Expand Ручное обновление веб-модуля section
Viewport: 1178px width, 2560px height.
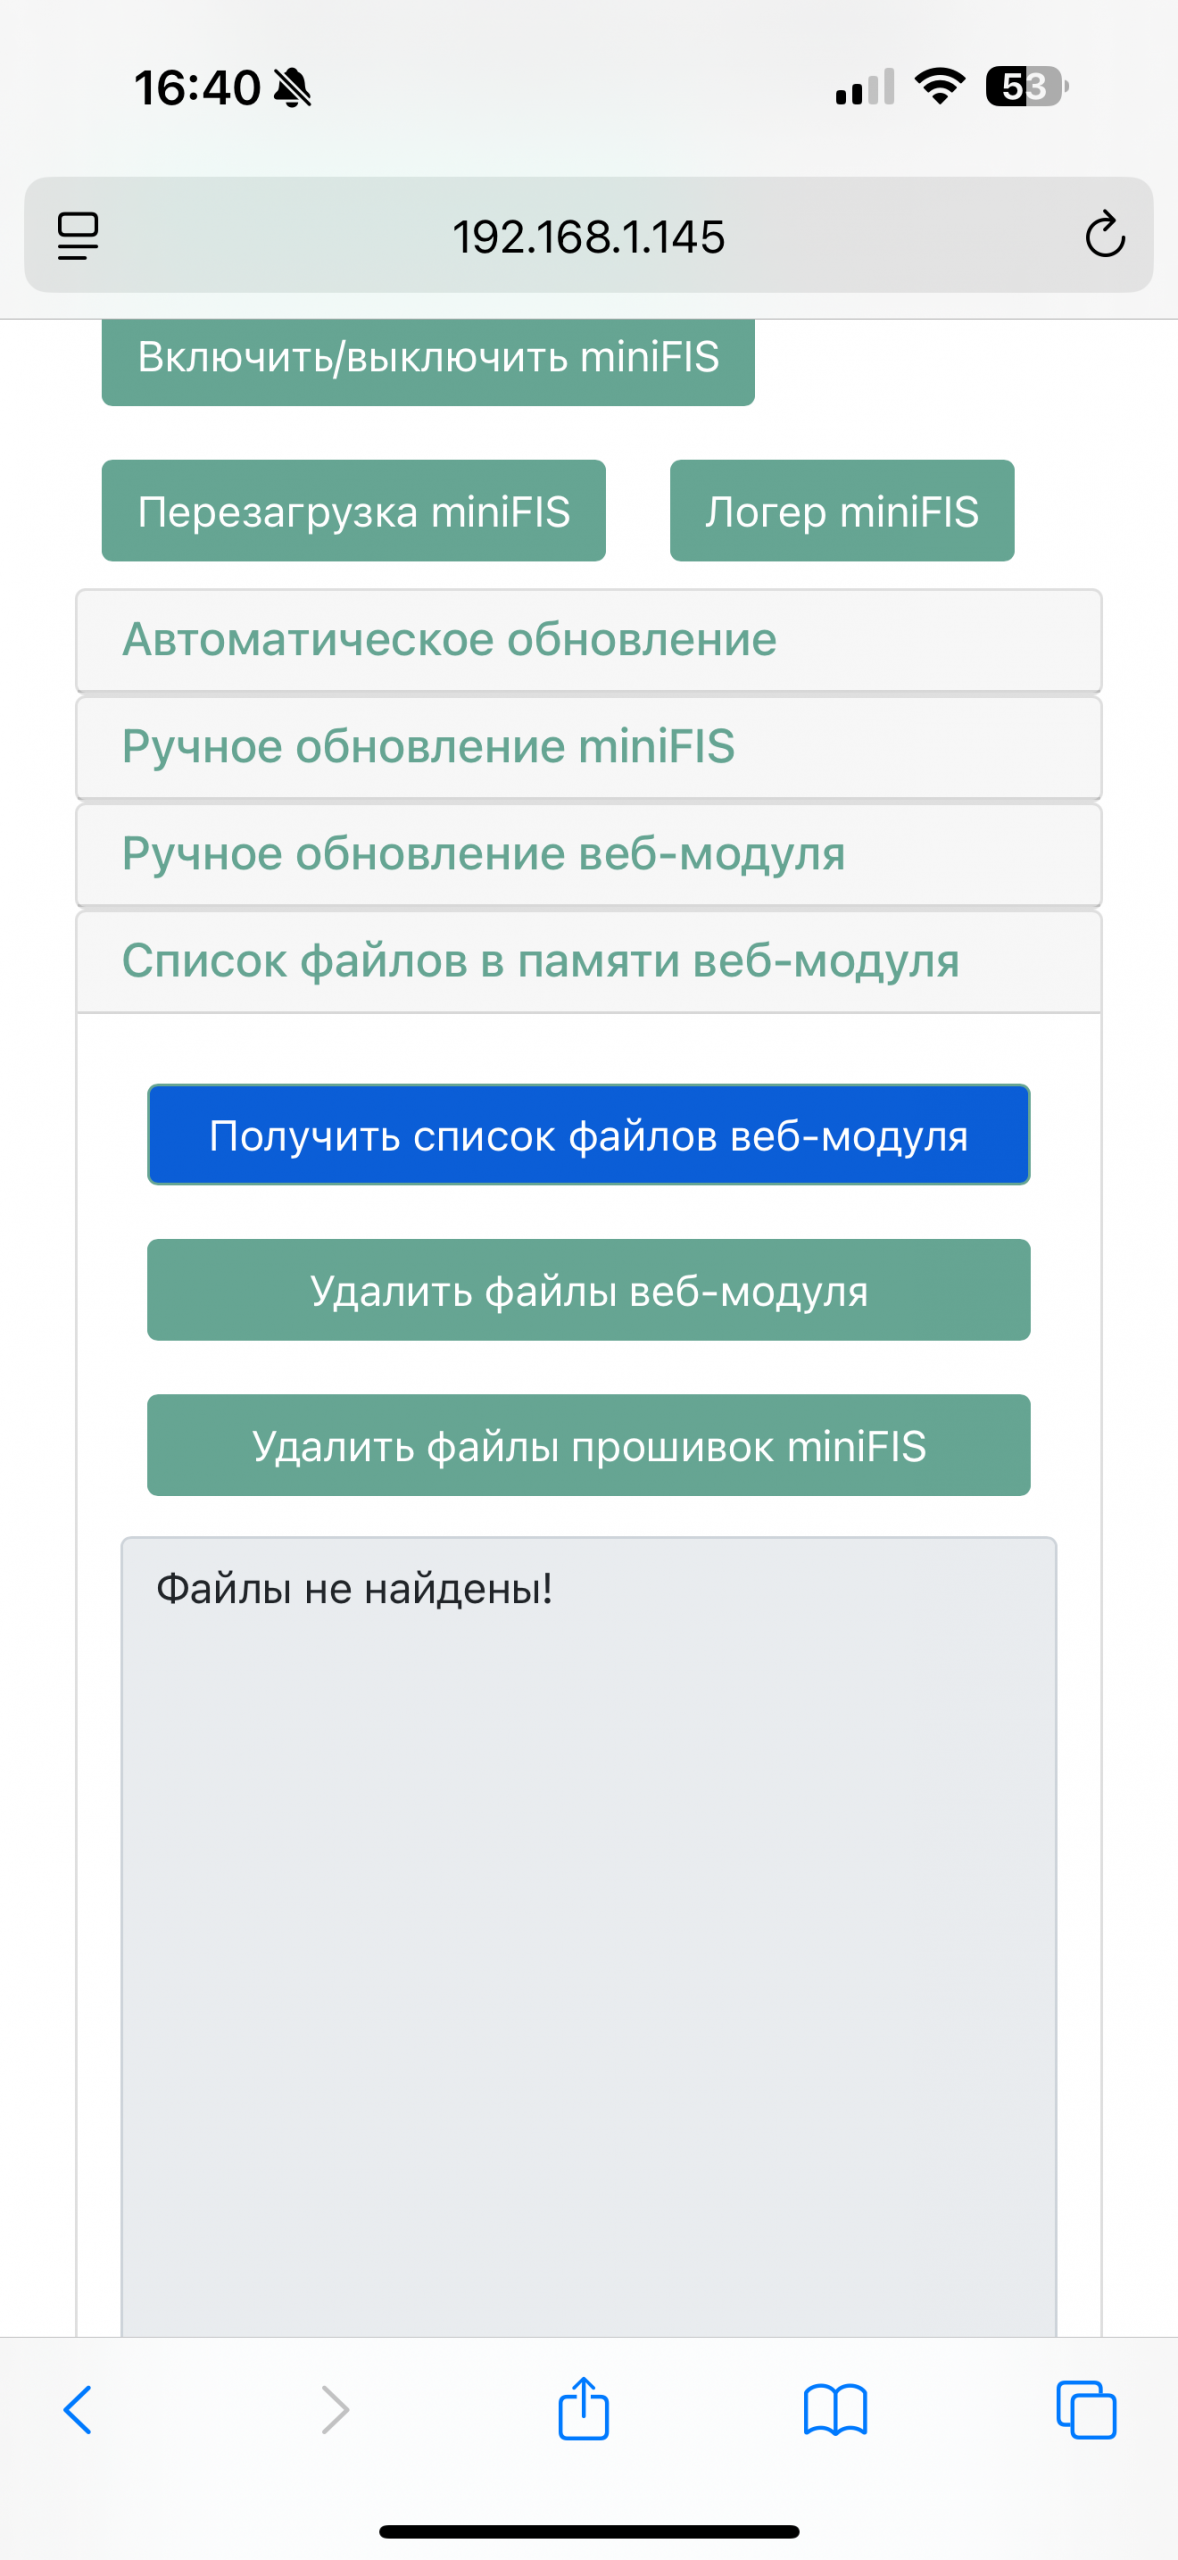[588, 854]
